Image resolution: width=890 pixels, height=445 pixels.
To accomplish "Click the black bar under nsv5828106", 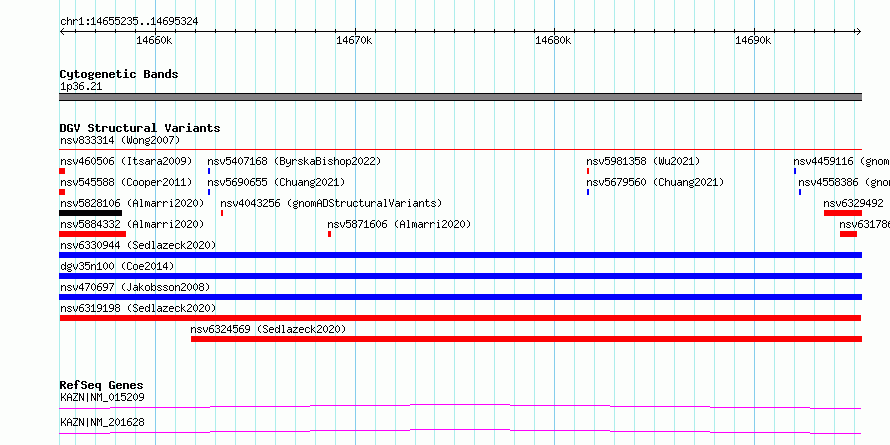I will pos(90,213).
